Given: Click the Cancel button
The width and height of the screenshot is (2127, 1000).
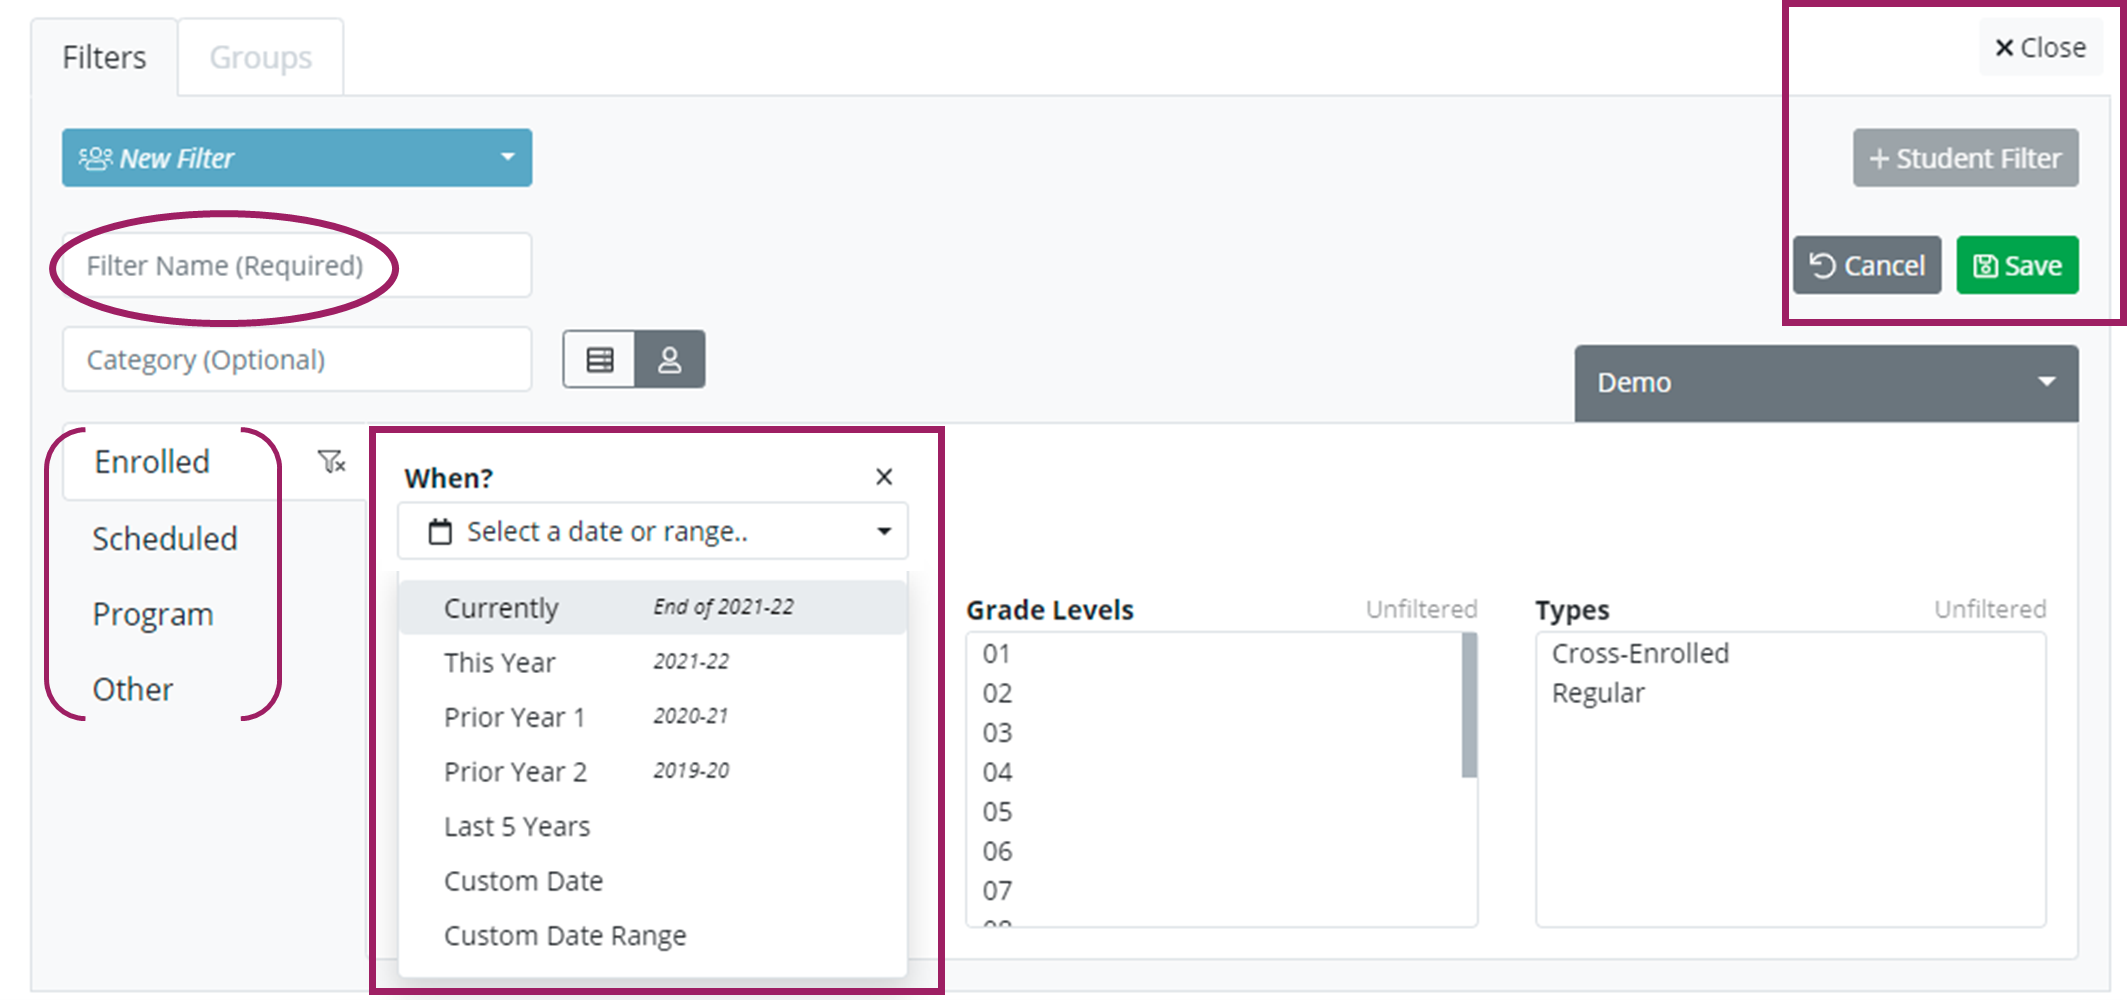Looking at the screenshot, I should pos(1866,266).
